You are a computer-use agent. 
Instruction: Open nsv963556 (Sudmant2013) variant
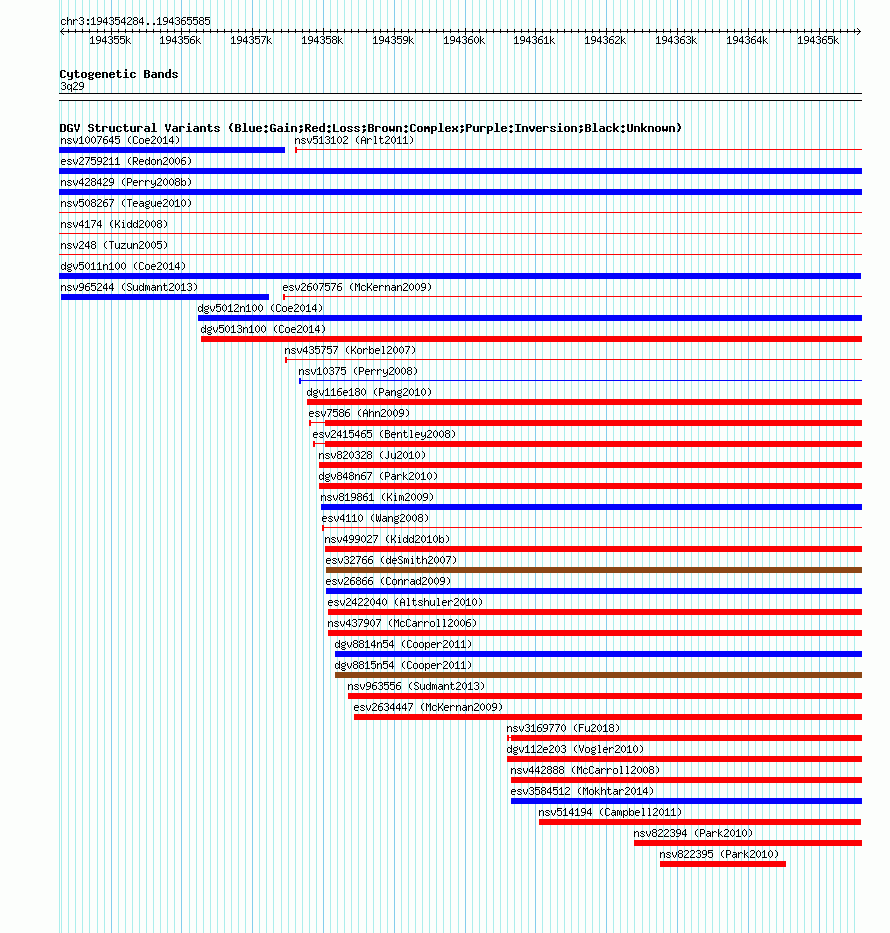coord(416,686)
